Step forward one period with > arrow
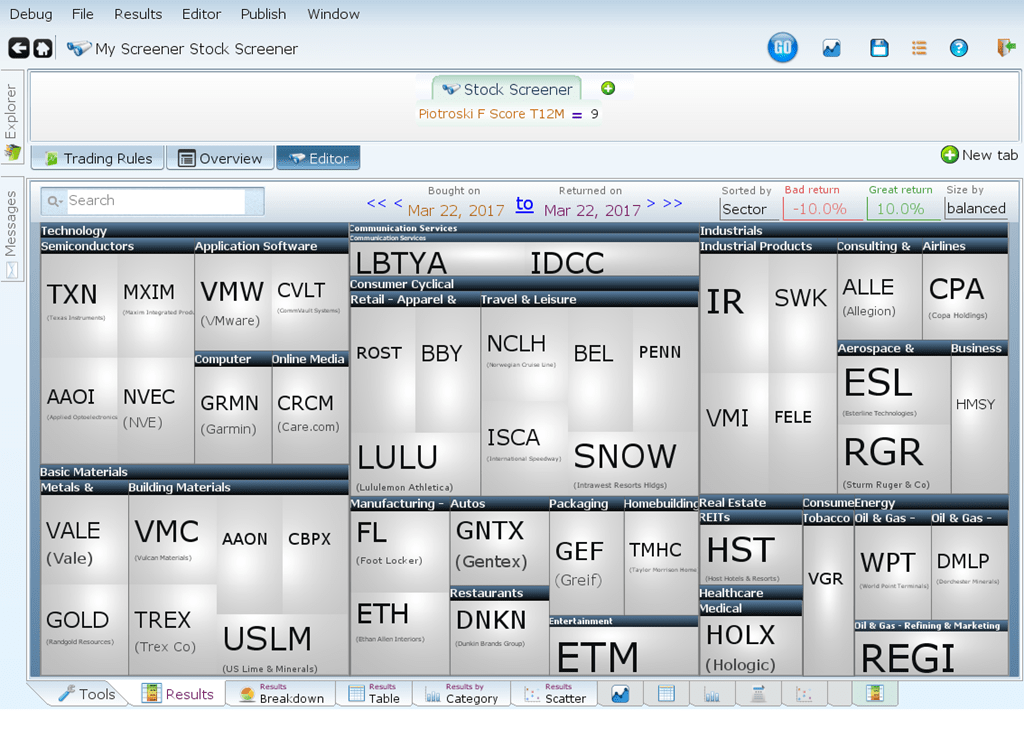1024x729 pixels. tap(650, 203)
